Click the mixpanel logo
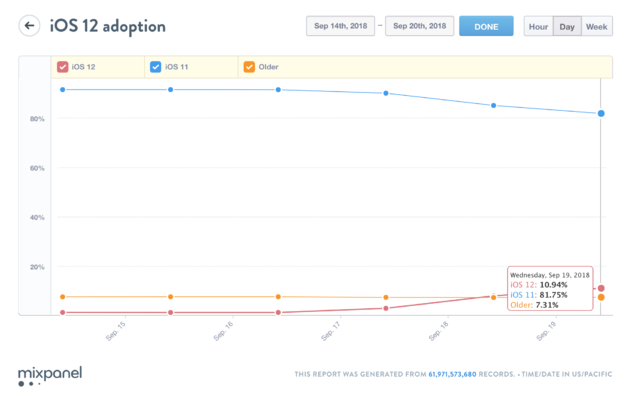Screen dimensions: 630x398 [50, 376]
